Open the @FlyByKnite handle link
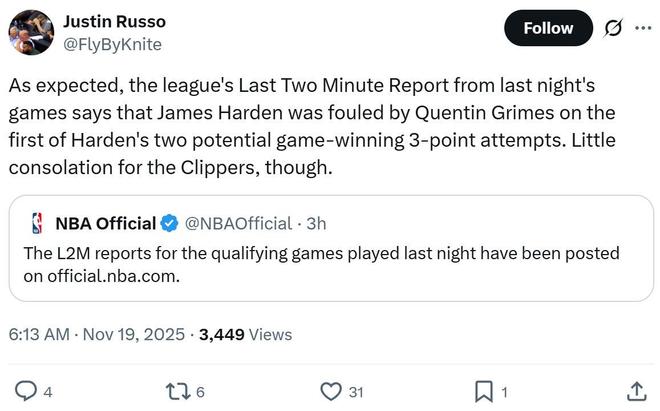This screenshot has width=660, height=411. point(112,44)
